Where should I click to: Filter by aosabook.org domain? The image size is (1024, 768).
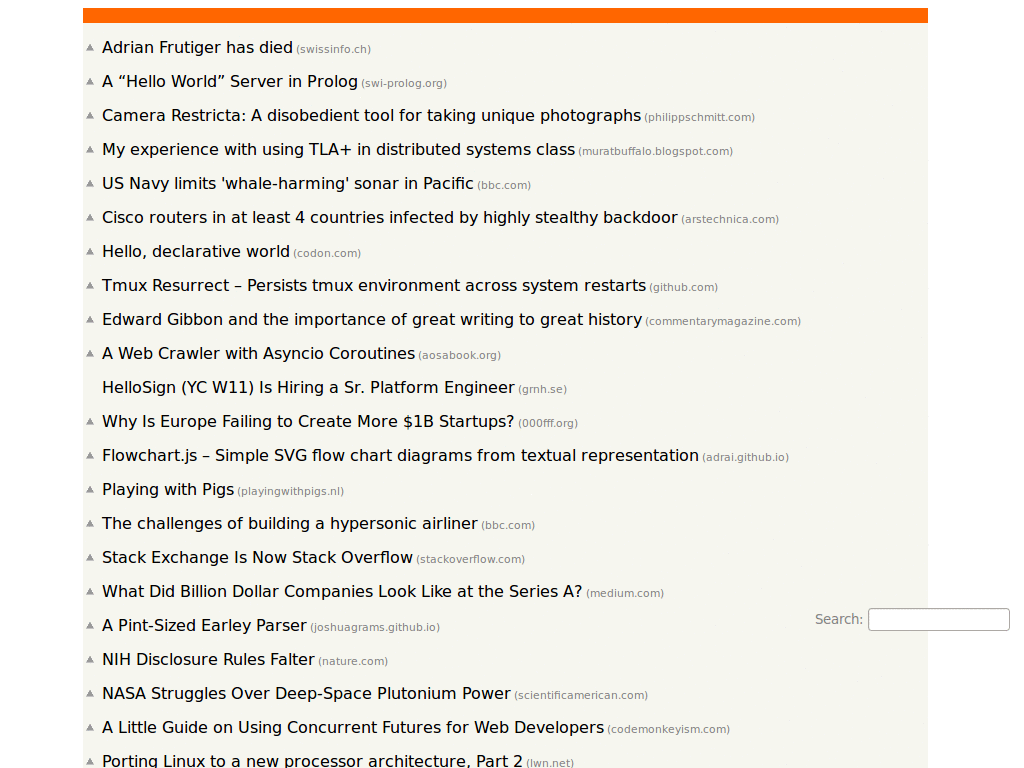click(460, 355)
